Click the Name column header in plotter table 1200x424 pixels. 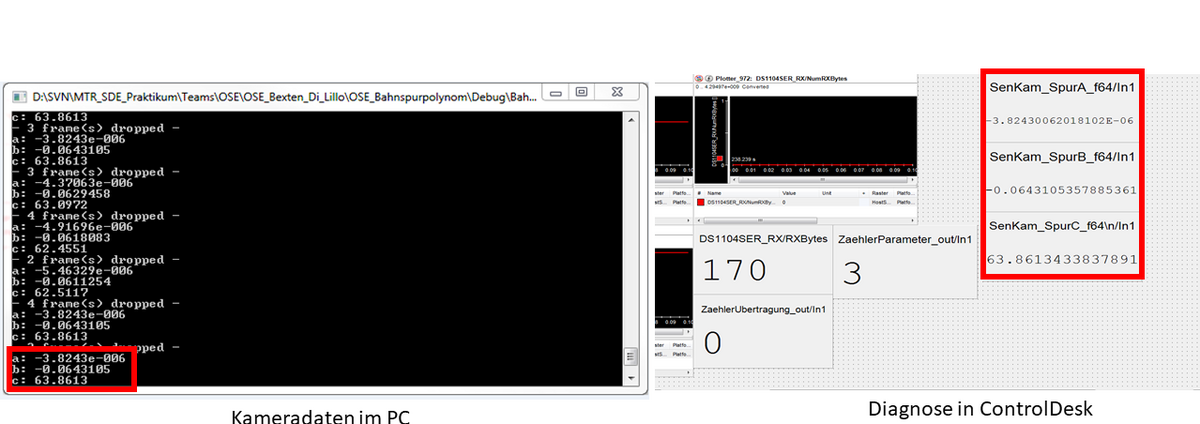[x=716, y=193]
